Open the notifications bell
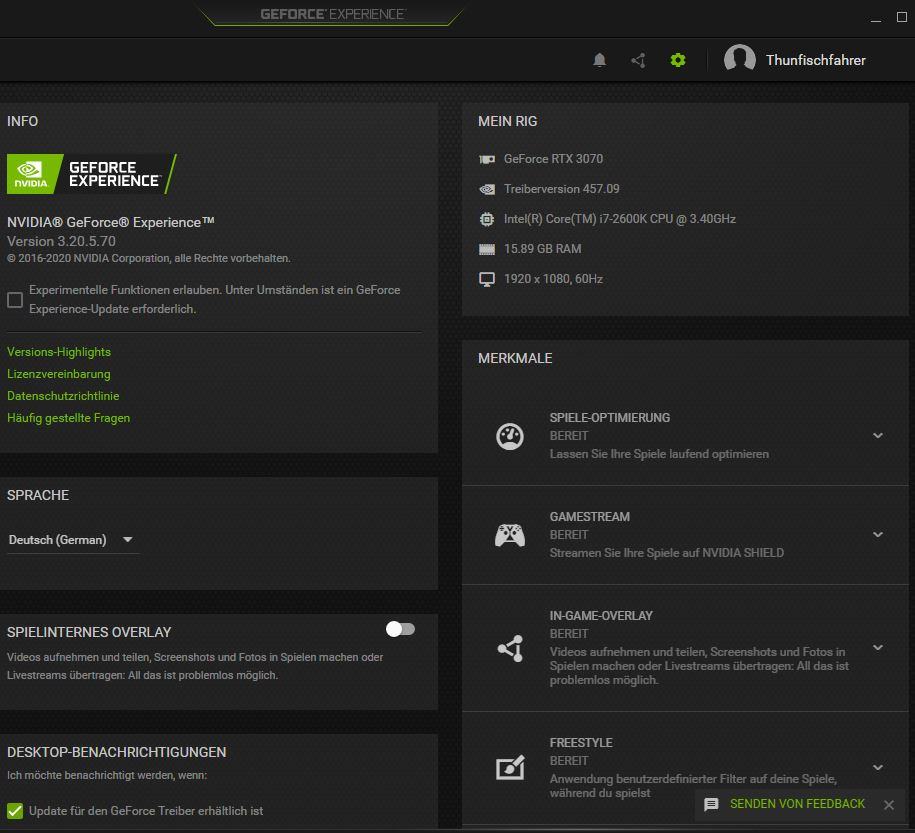The image size is (915, 833). pos(599,60)
